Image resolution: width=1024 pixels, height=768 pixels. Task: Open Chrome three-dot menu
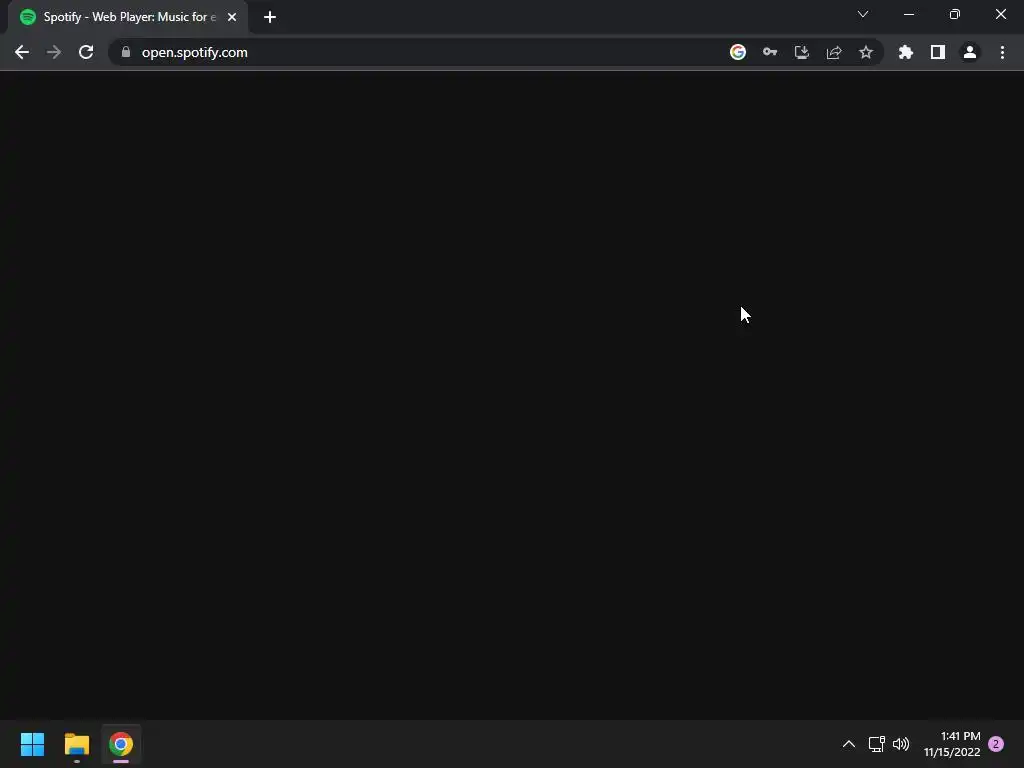pyautogui.click(x=1002, y=52)
